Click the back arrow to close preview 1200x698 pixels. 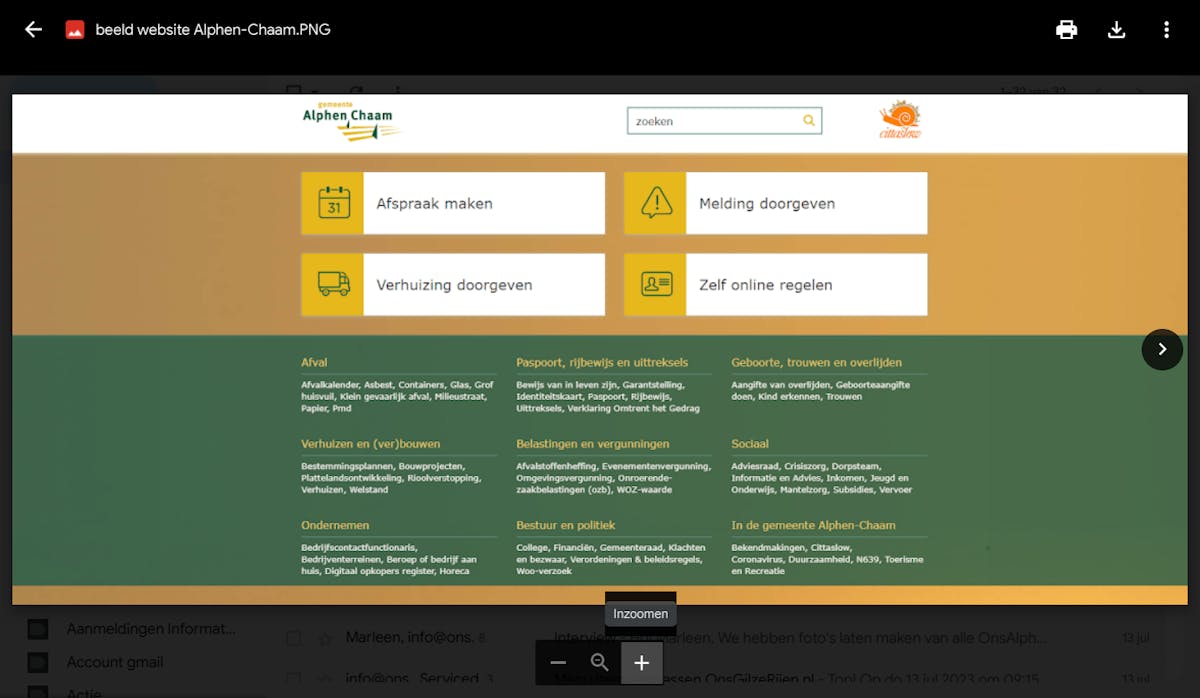(x=33, y=30)
